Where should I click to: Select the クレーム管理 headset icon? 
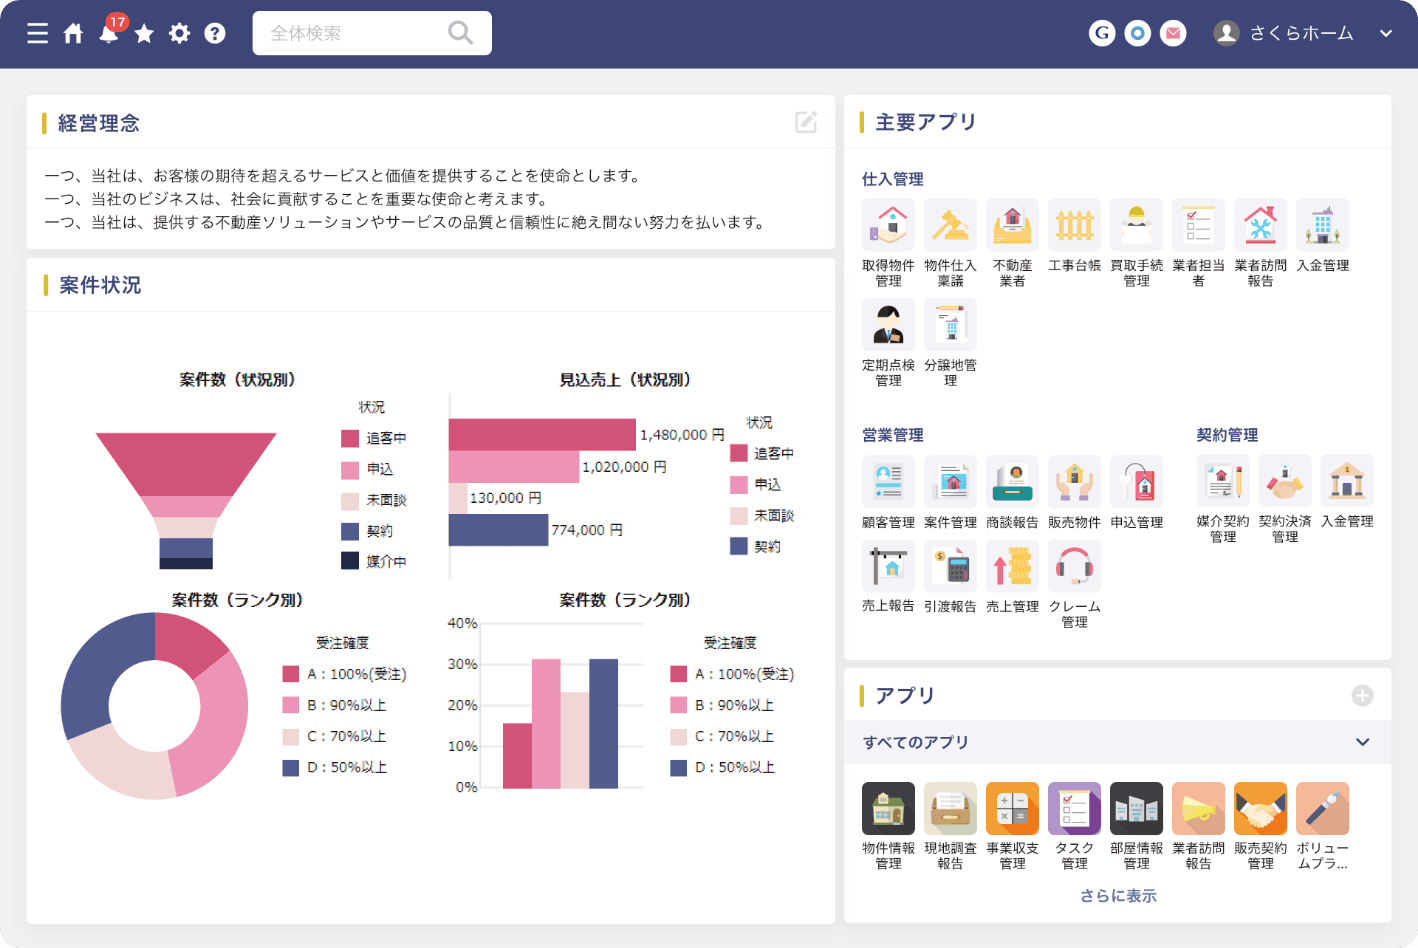tap(1074, 567)
